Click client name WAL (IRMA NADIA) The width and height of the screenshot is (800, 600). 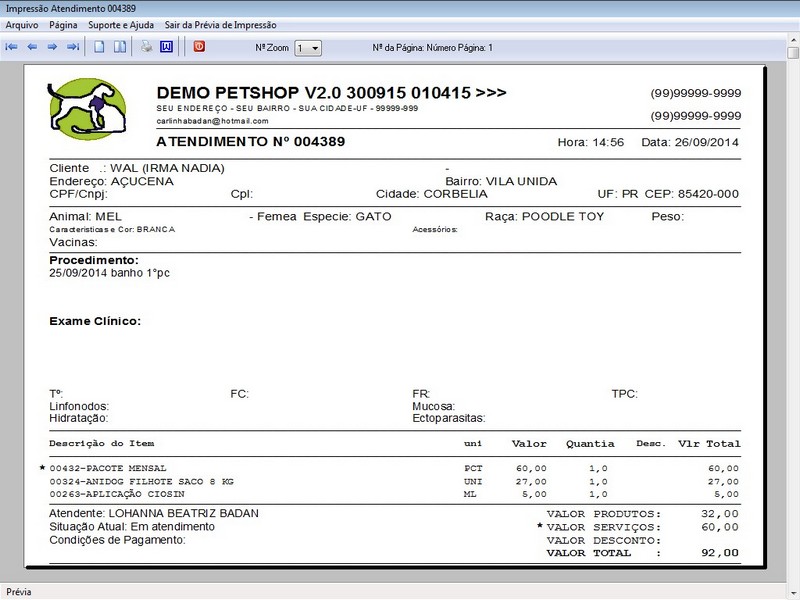pyautogui.click(x=167, y=168)
